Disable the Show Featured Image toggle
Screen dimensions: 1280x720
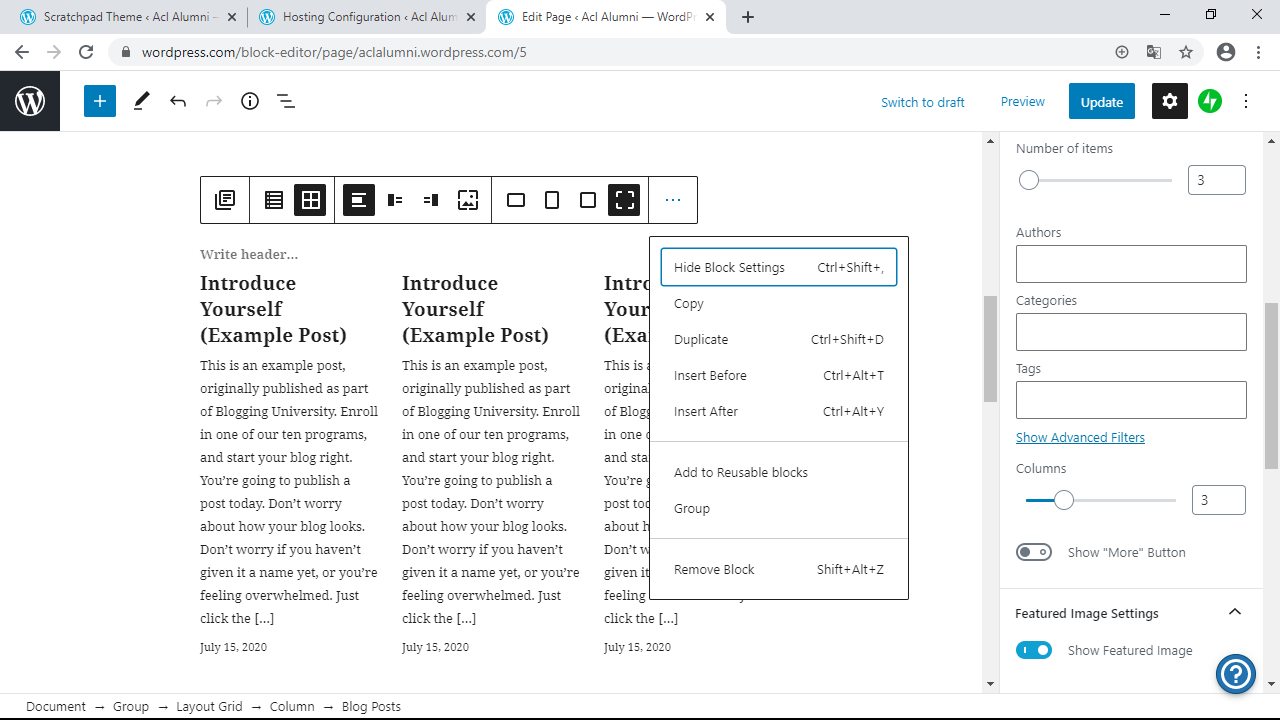click(1034, 650)
